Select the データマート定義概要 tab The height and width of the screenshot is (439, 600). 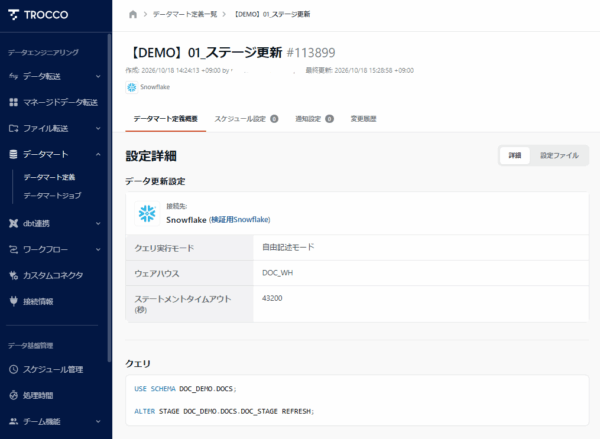pos(165,119)
